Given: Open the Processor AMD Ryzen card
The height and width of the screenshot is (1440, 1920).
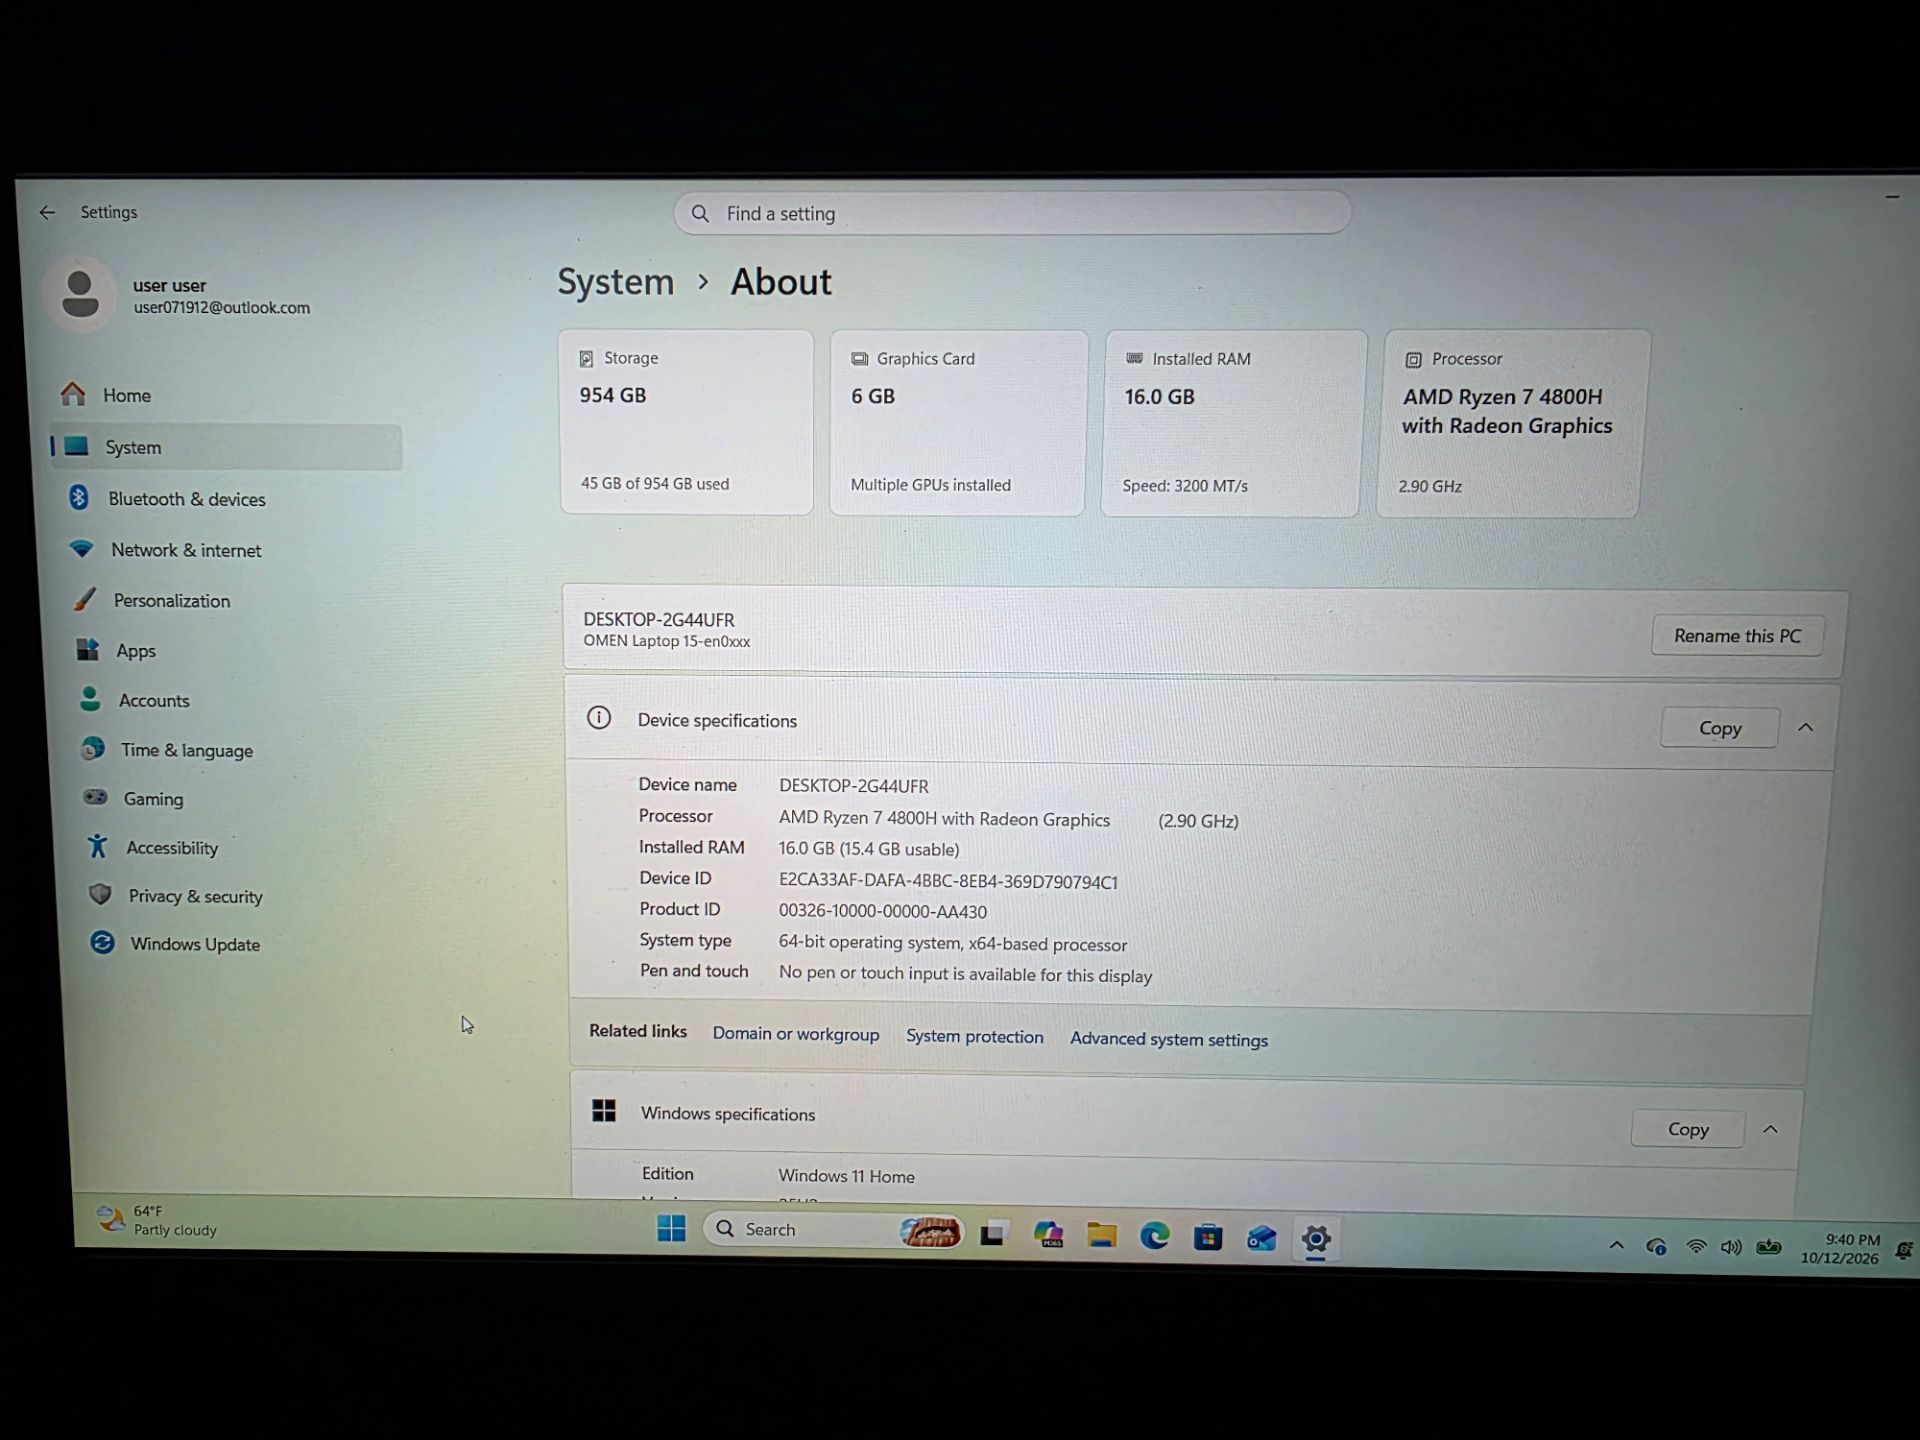Looking at the screenshot, I should [1511, 424].
